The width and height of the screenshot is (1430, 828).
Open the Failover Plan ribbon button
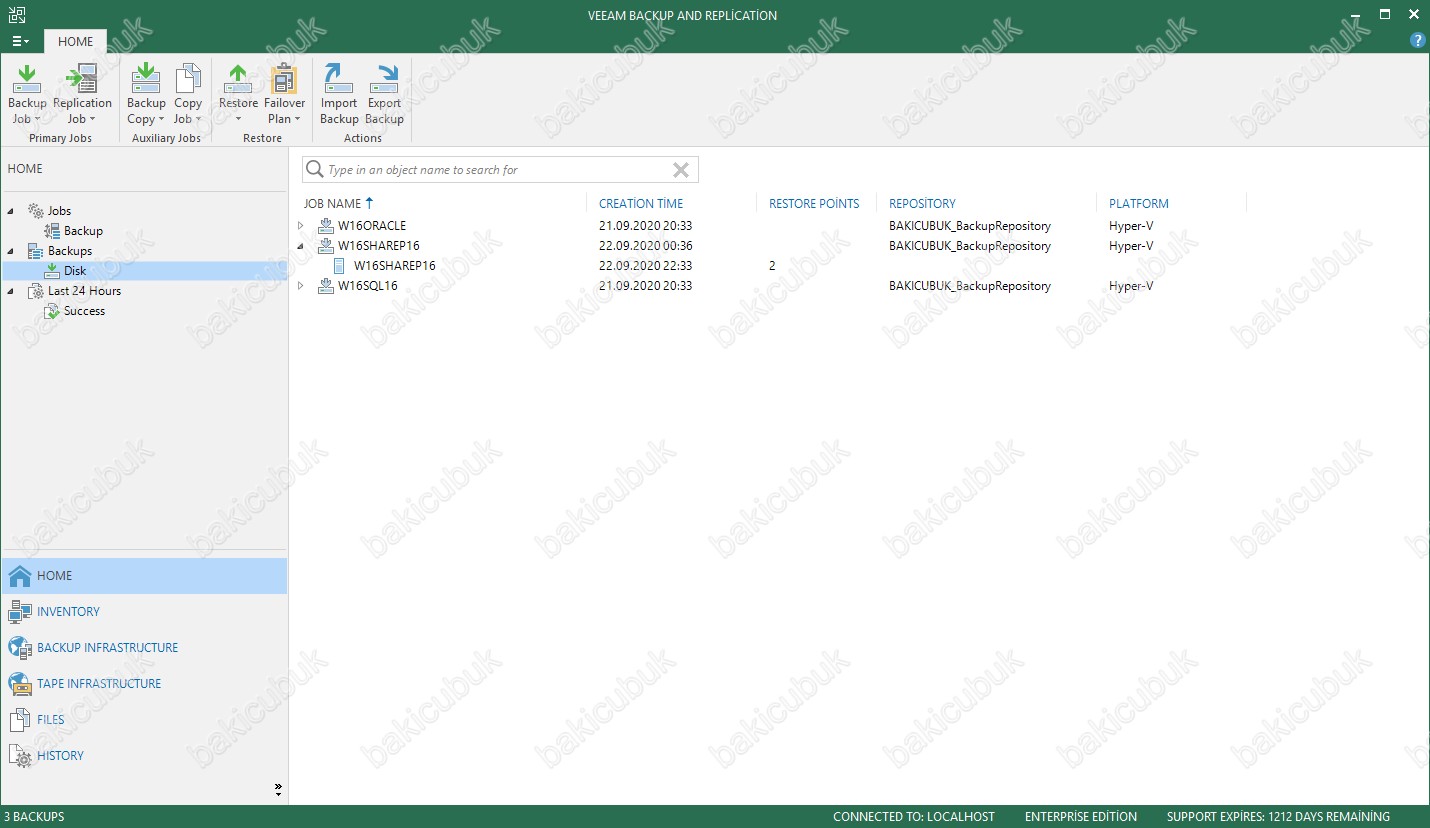click(284, 94)
